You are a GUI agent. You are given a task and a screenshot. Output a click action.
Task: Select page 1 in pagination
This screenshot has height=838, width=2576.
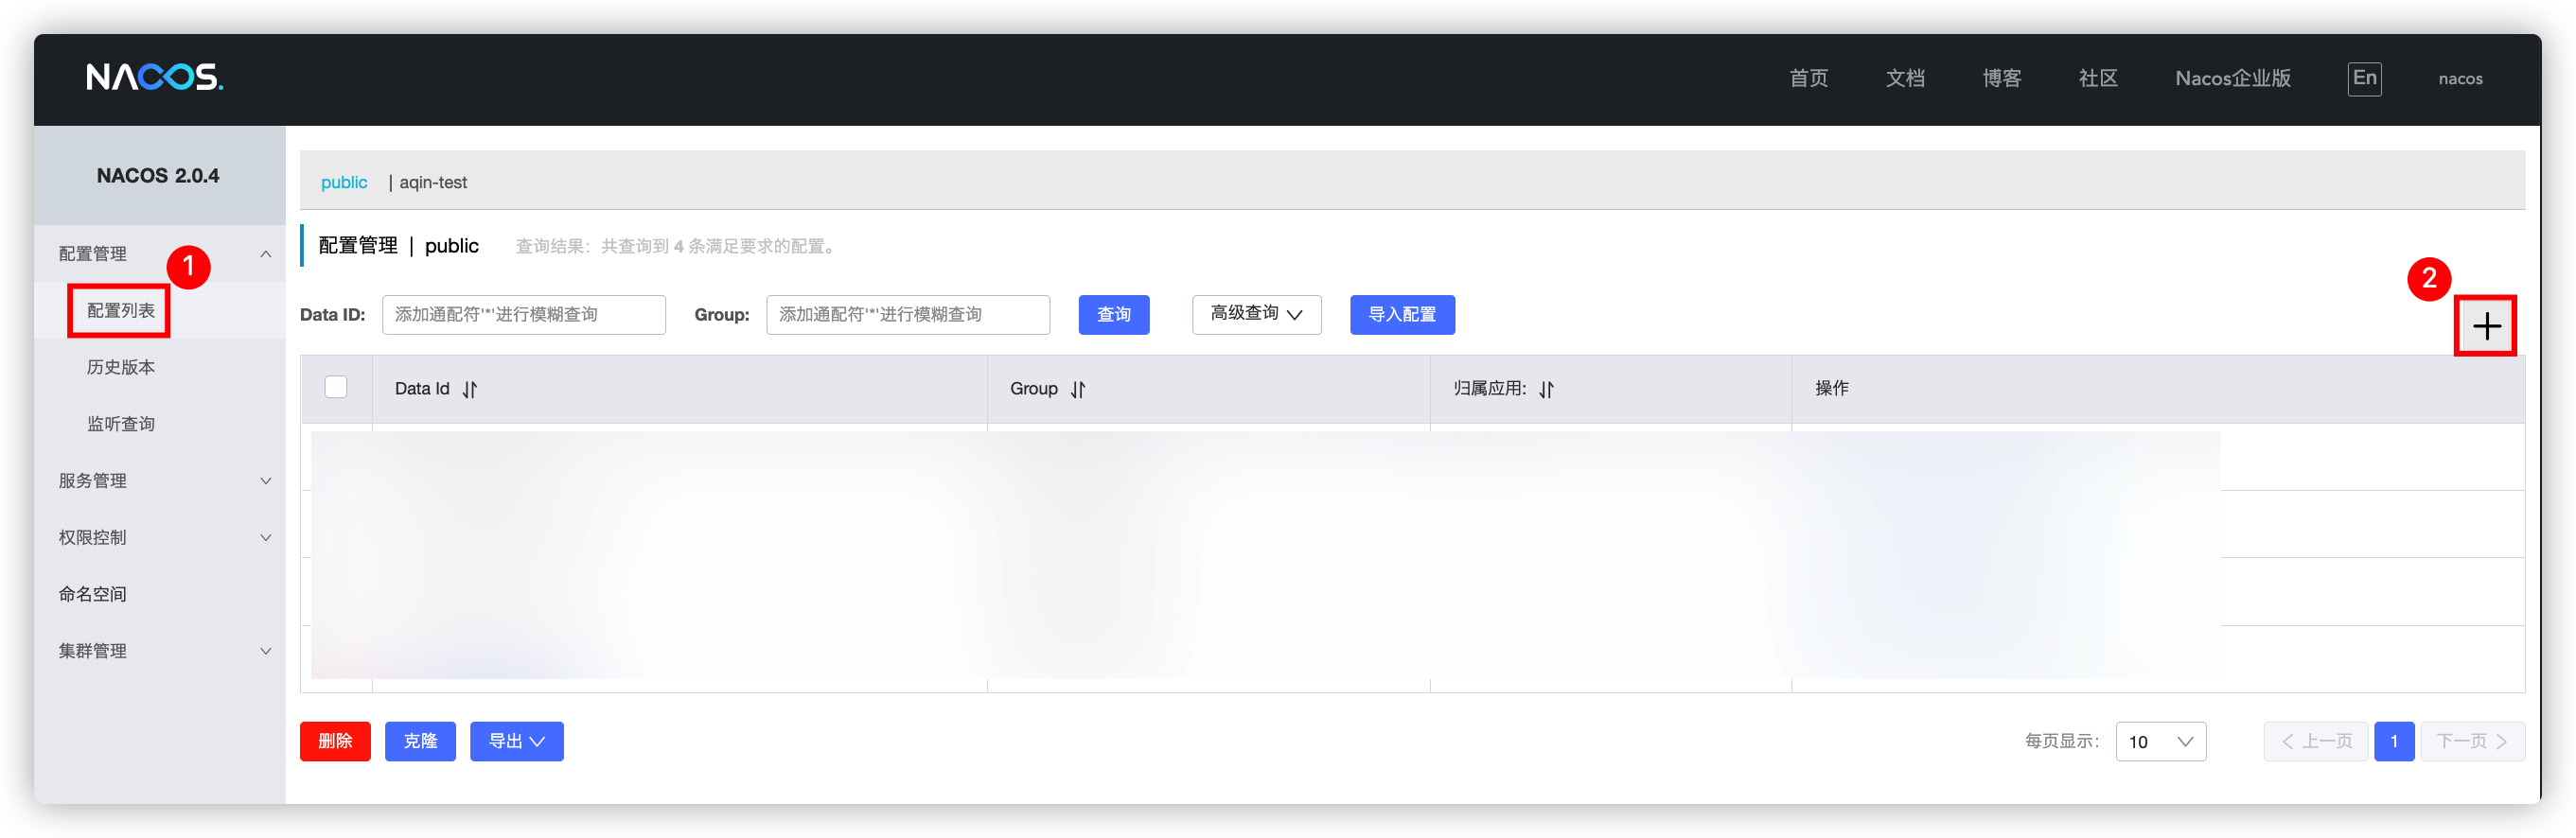pyautogui.click(x=2394, y=741)
